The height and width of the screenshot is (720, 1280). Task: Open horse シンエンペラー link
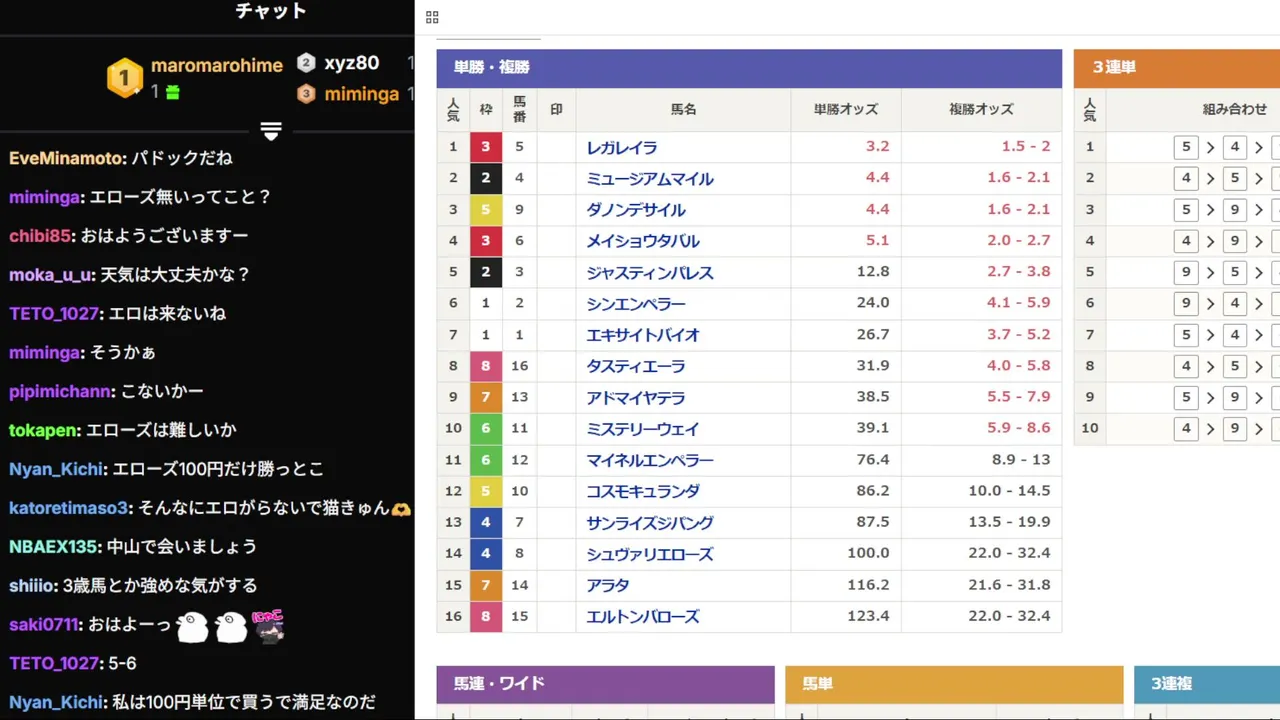click(635, 304)
